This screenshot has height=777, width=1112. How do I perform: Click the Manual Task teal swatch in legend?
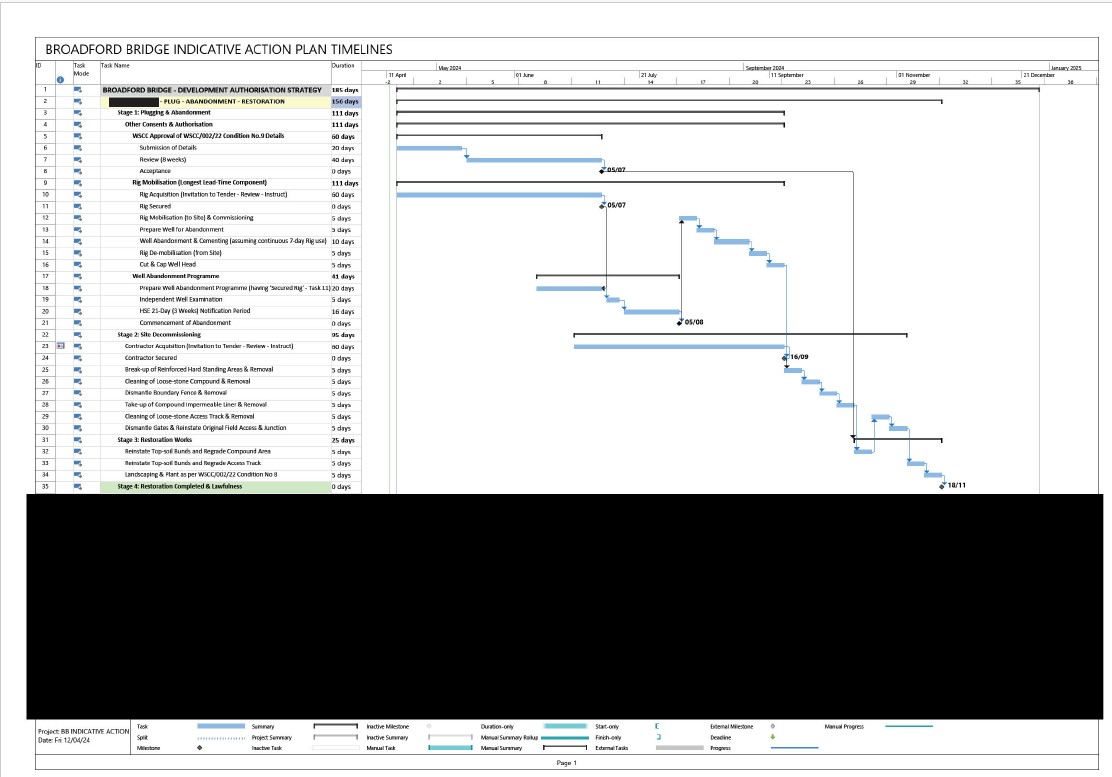click(x=449, y=748)
